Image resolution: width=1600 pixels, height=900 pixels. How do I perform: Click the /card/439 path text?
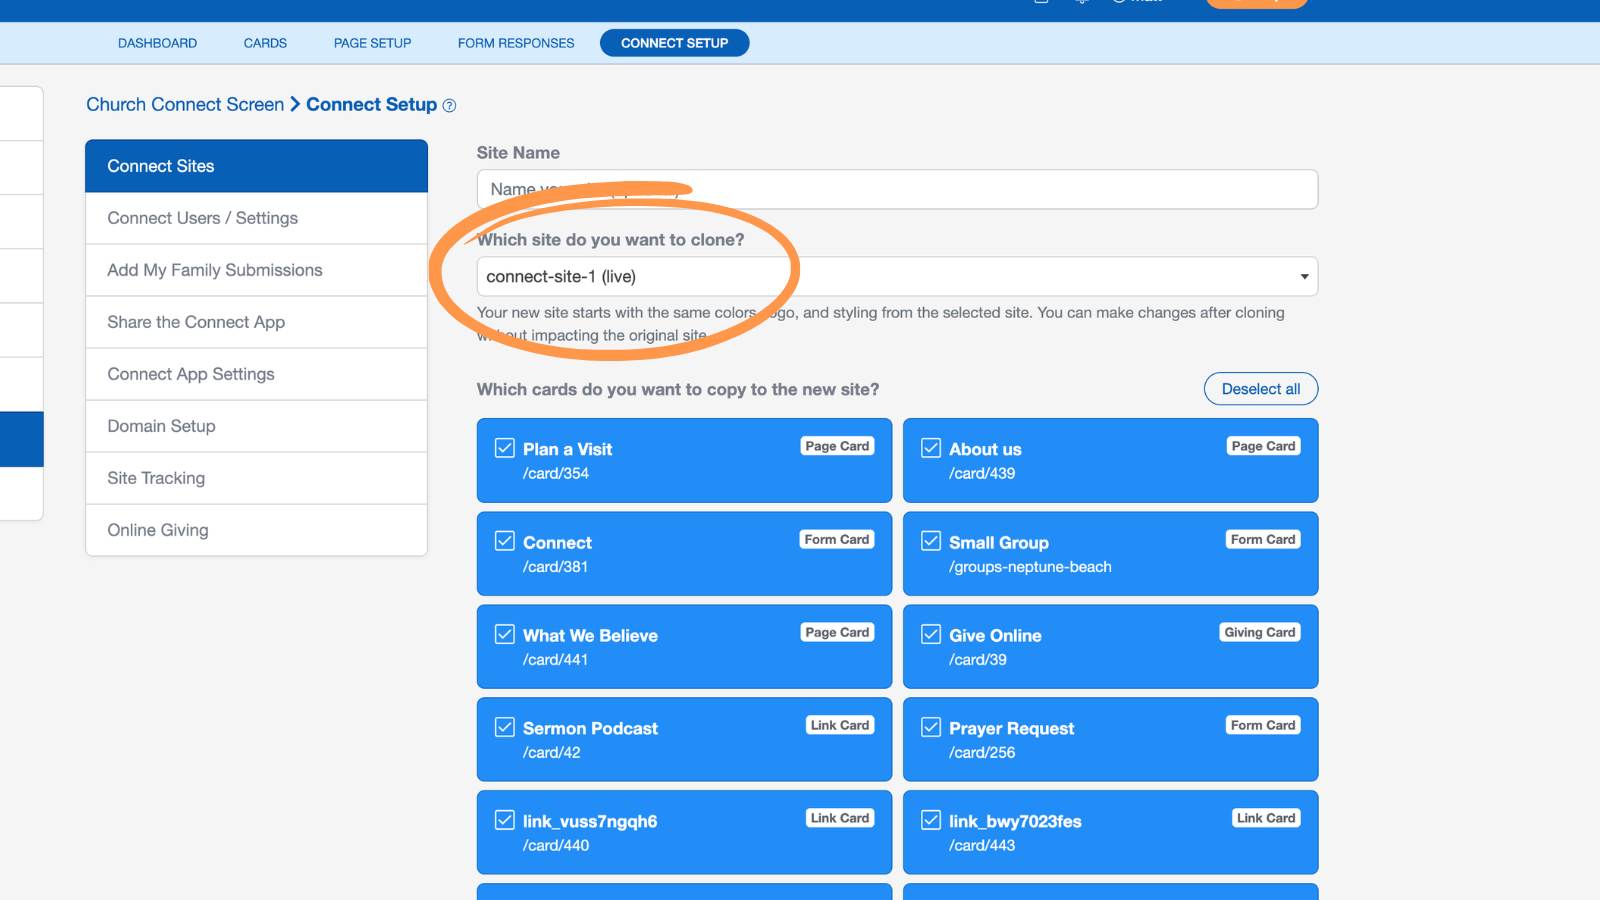(x=982, y=473)
